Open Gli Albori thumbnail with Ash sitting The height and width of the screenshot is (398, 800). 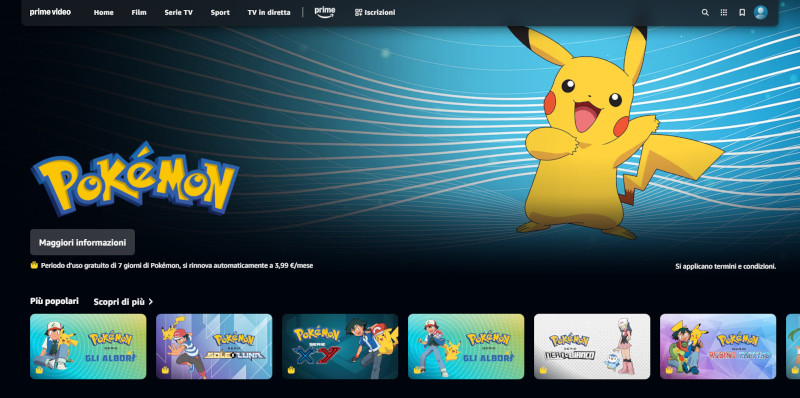(88, 346)
